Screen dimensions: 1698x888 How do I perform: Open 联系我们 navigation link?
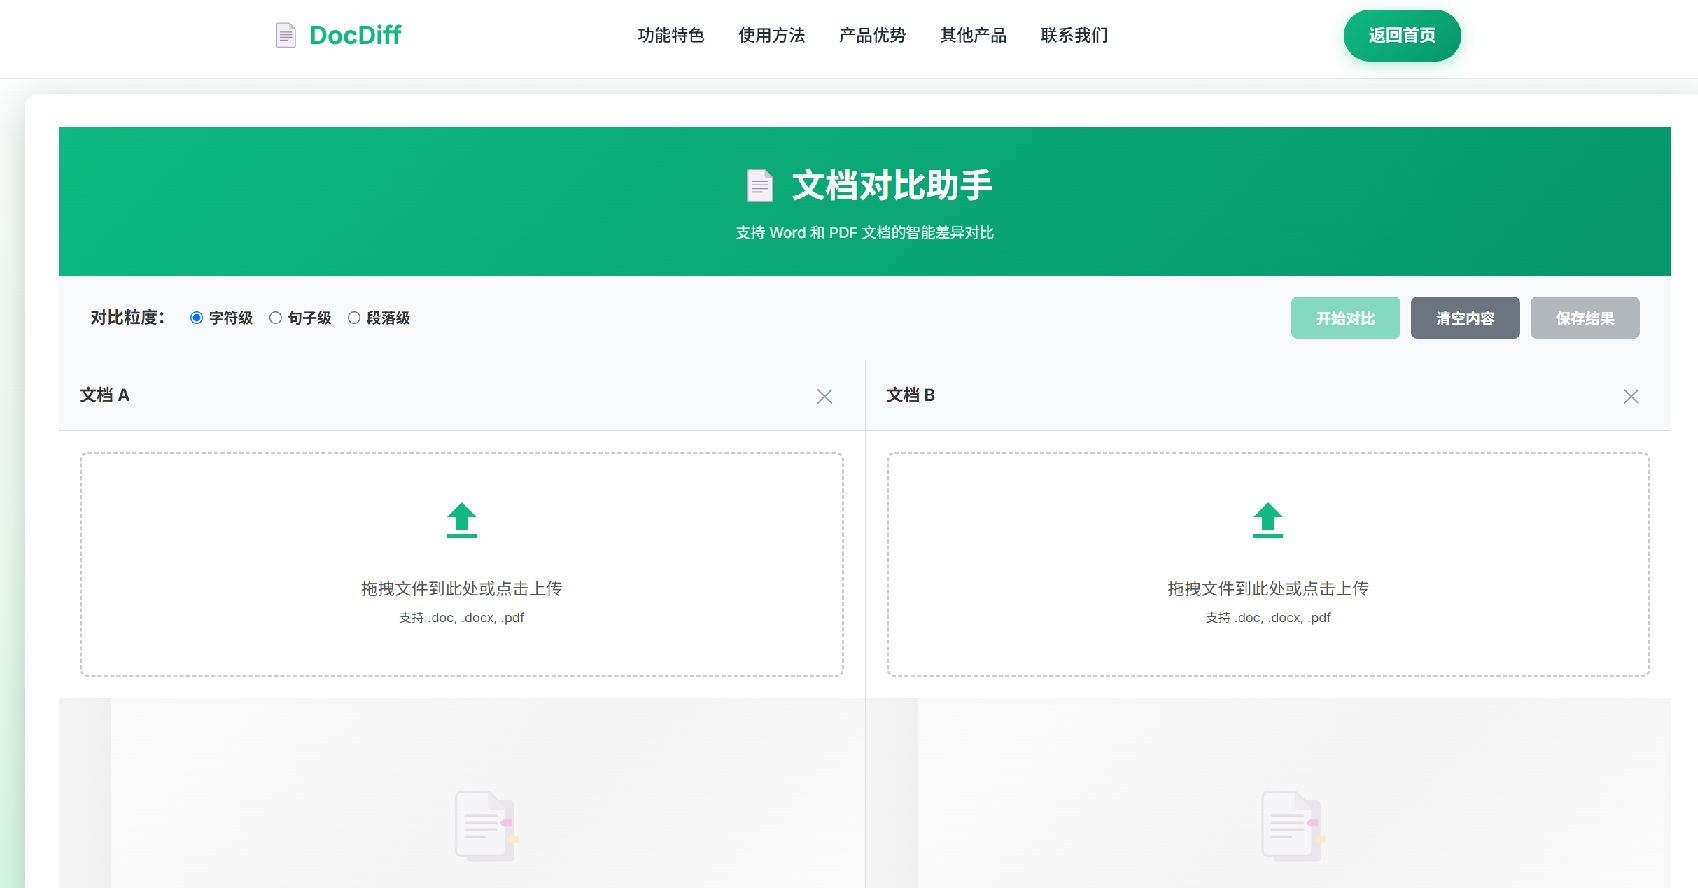1075,35
